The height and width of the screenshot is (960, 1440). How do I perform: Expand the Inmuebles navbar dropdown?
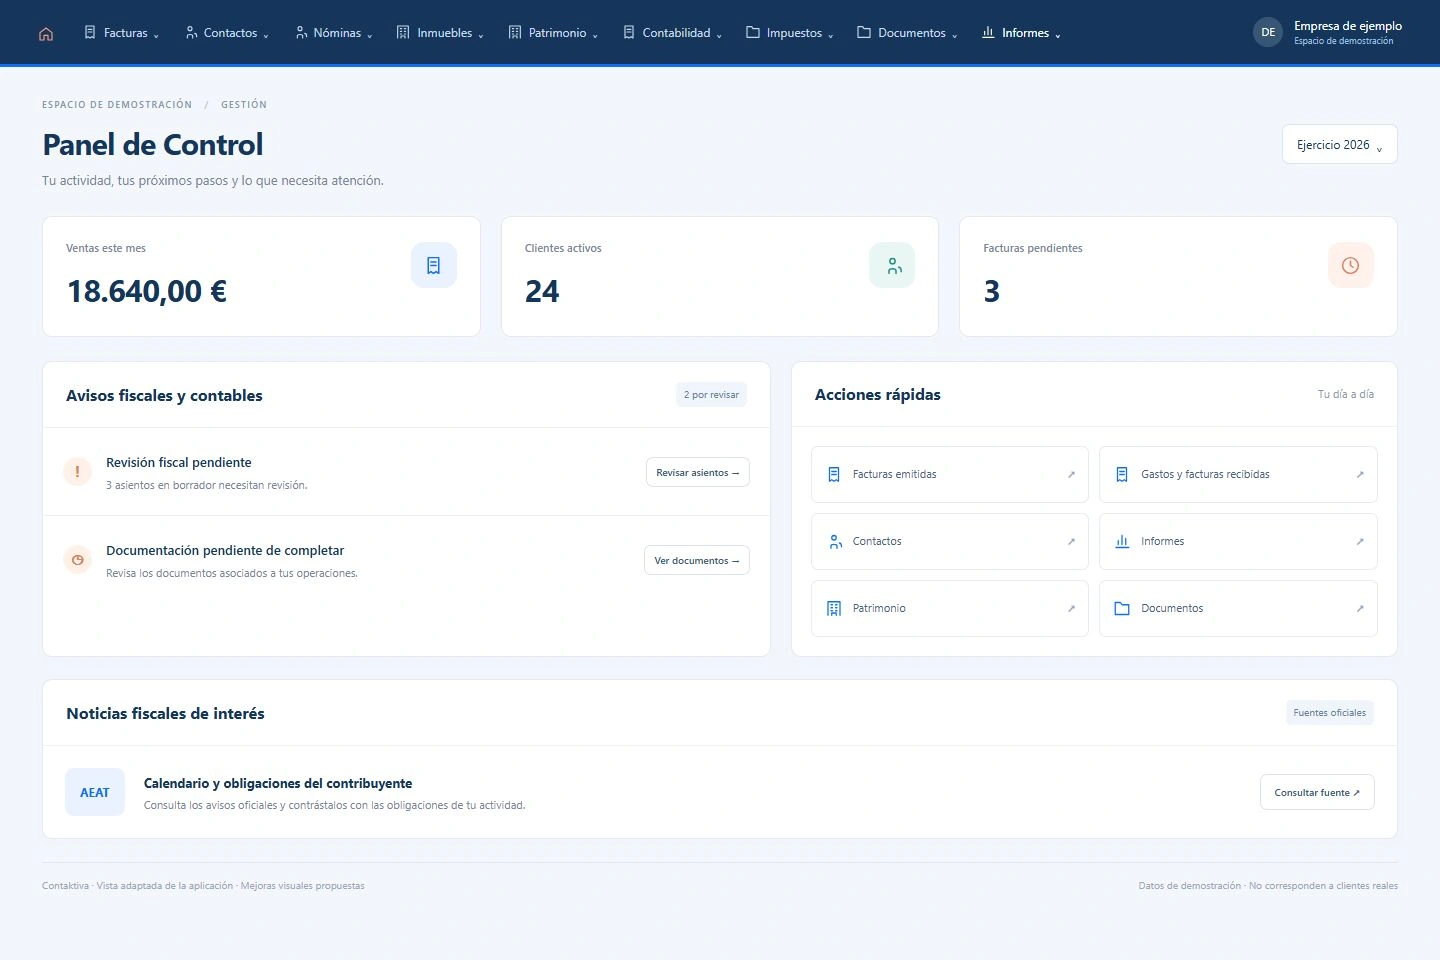(x=440, y=33)
